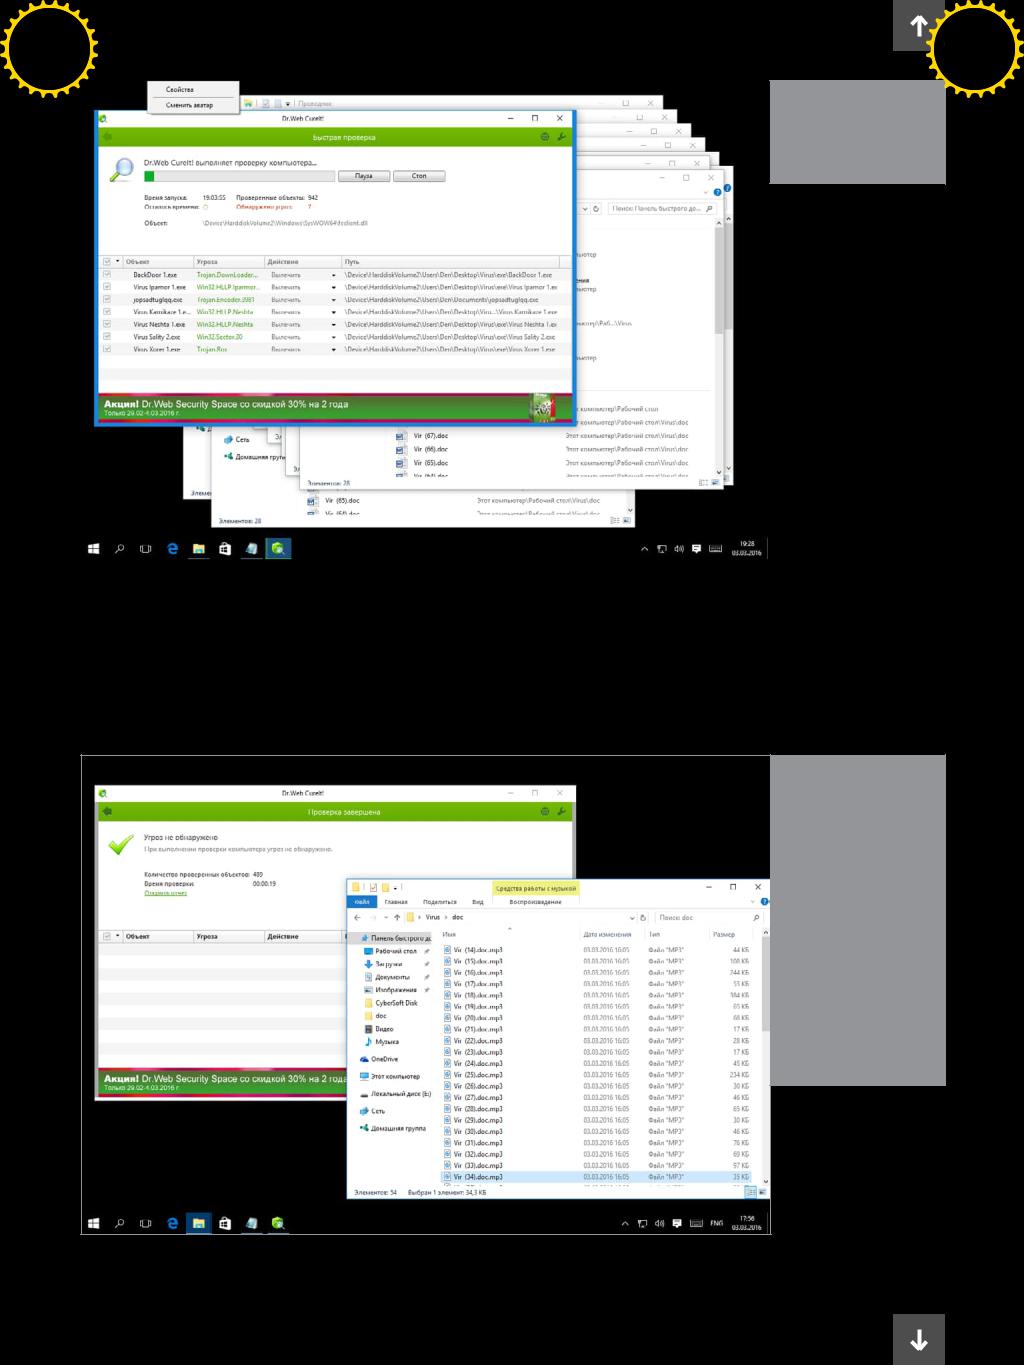Click globe icon in Проверка завершена window
Image resolution: width=1024 pixels, height=1365 pixels.
545,812
